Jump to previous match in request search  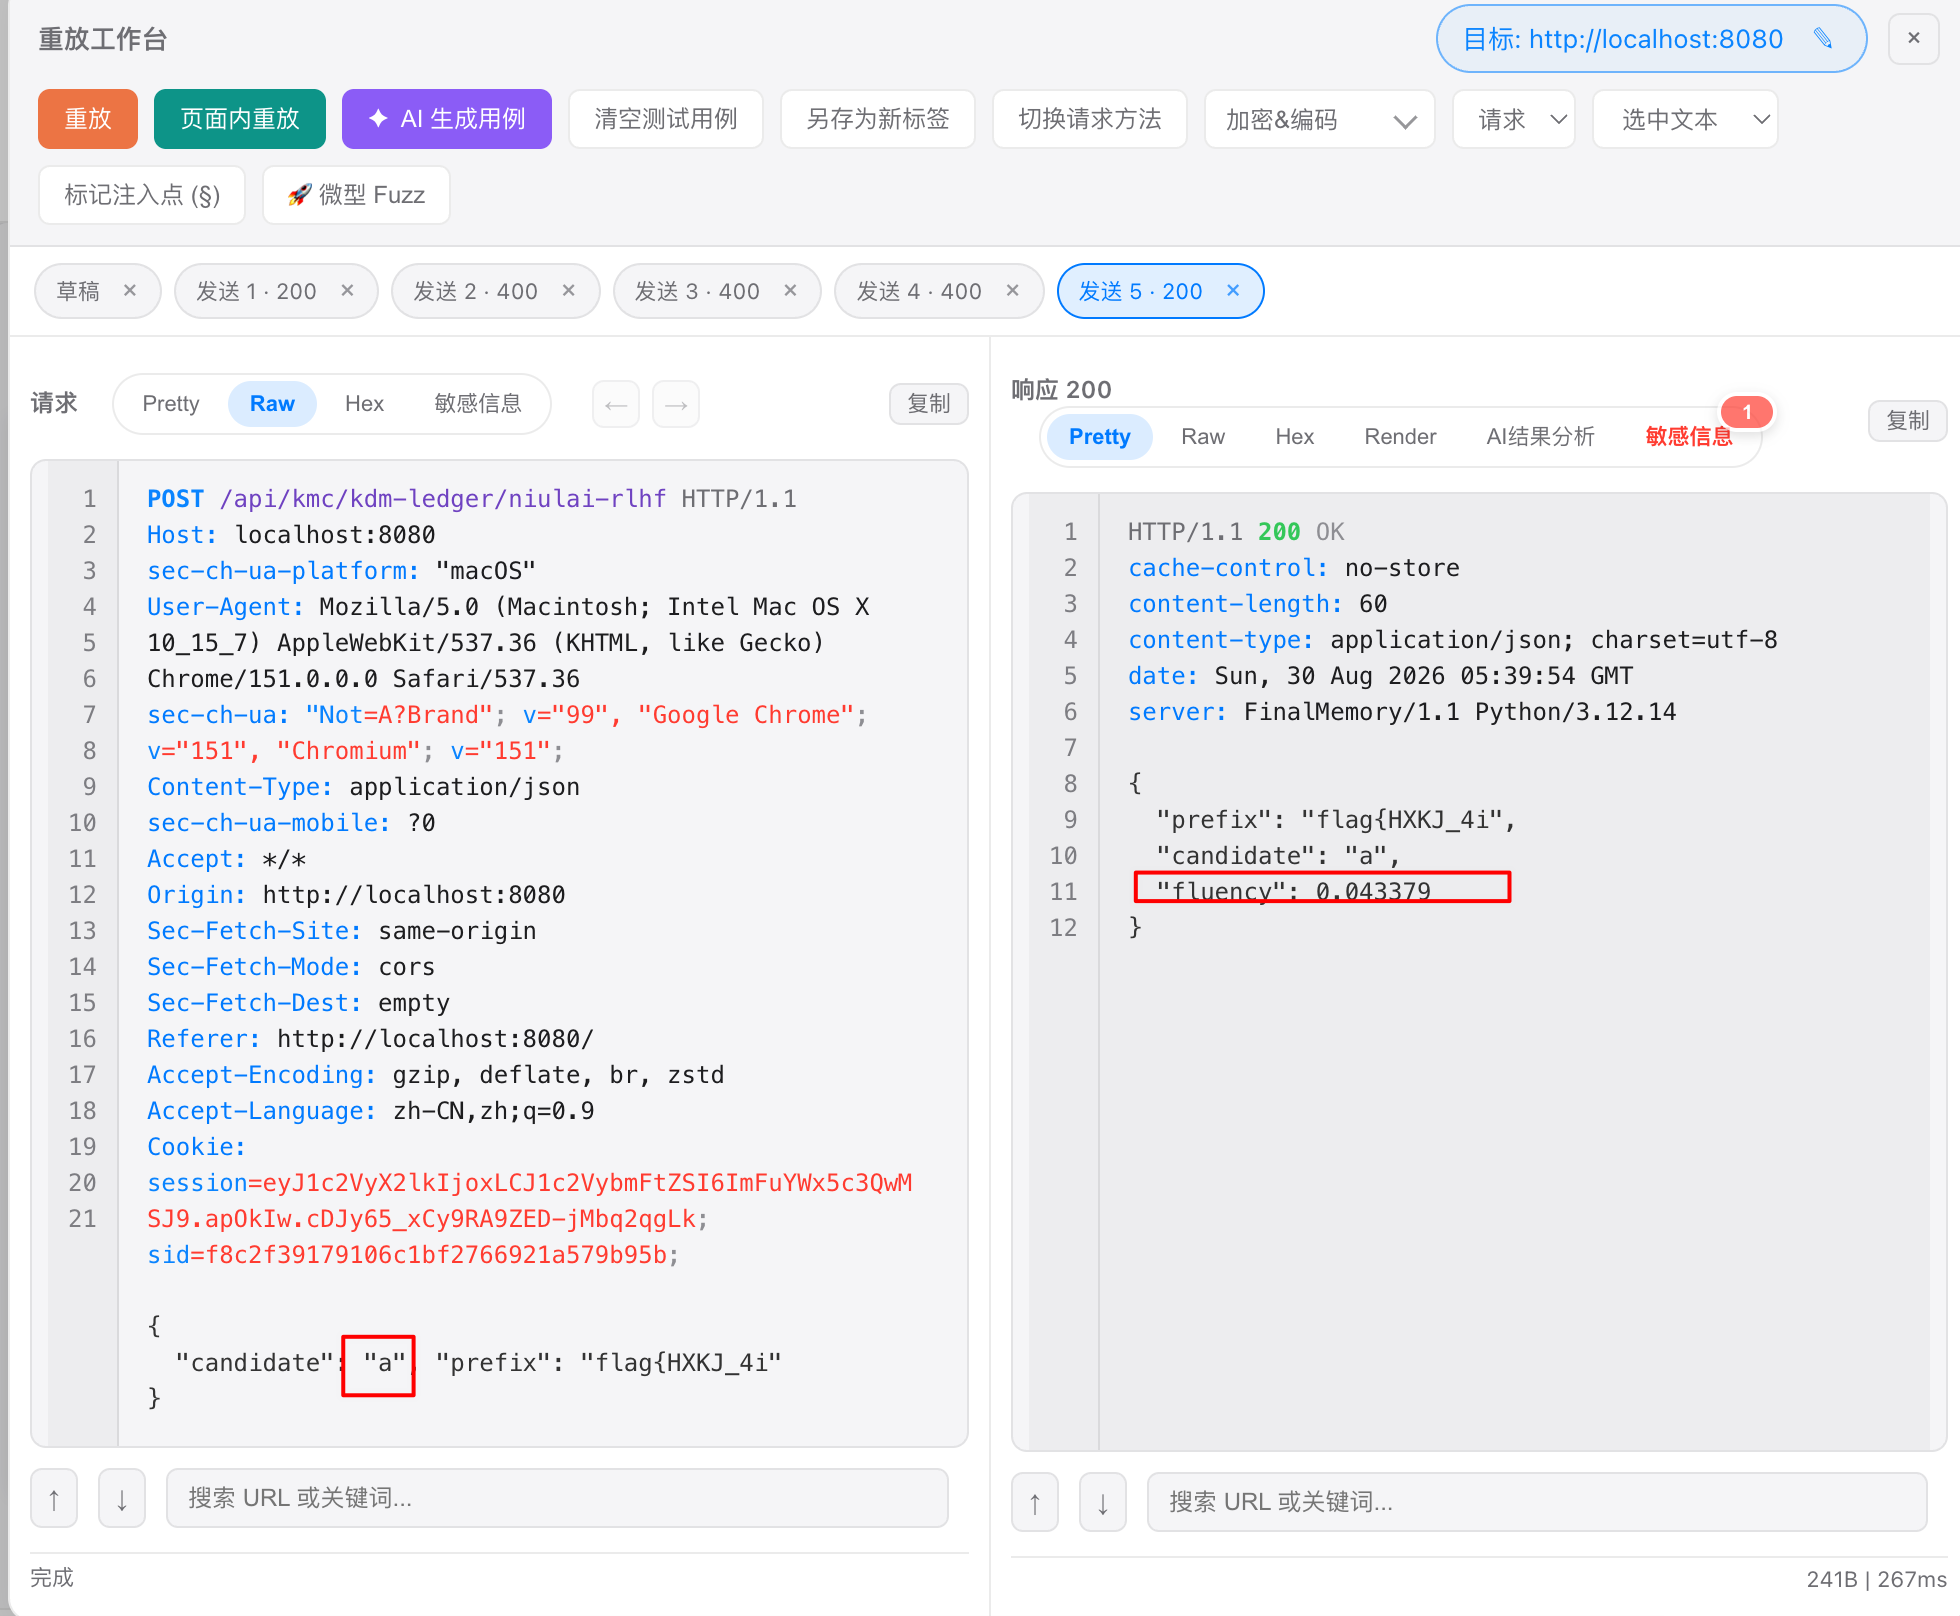coord(54,1498)
